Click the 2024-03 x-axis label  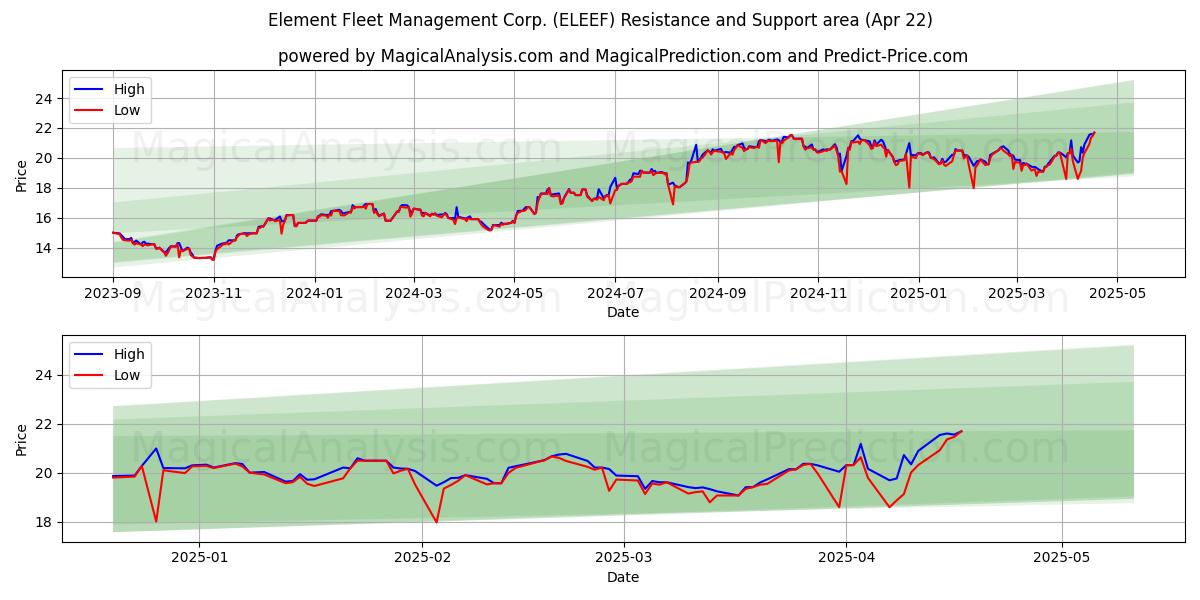[414, 294]
